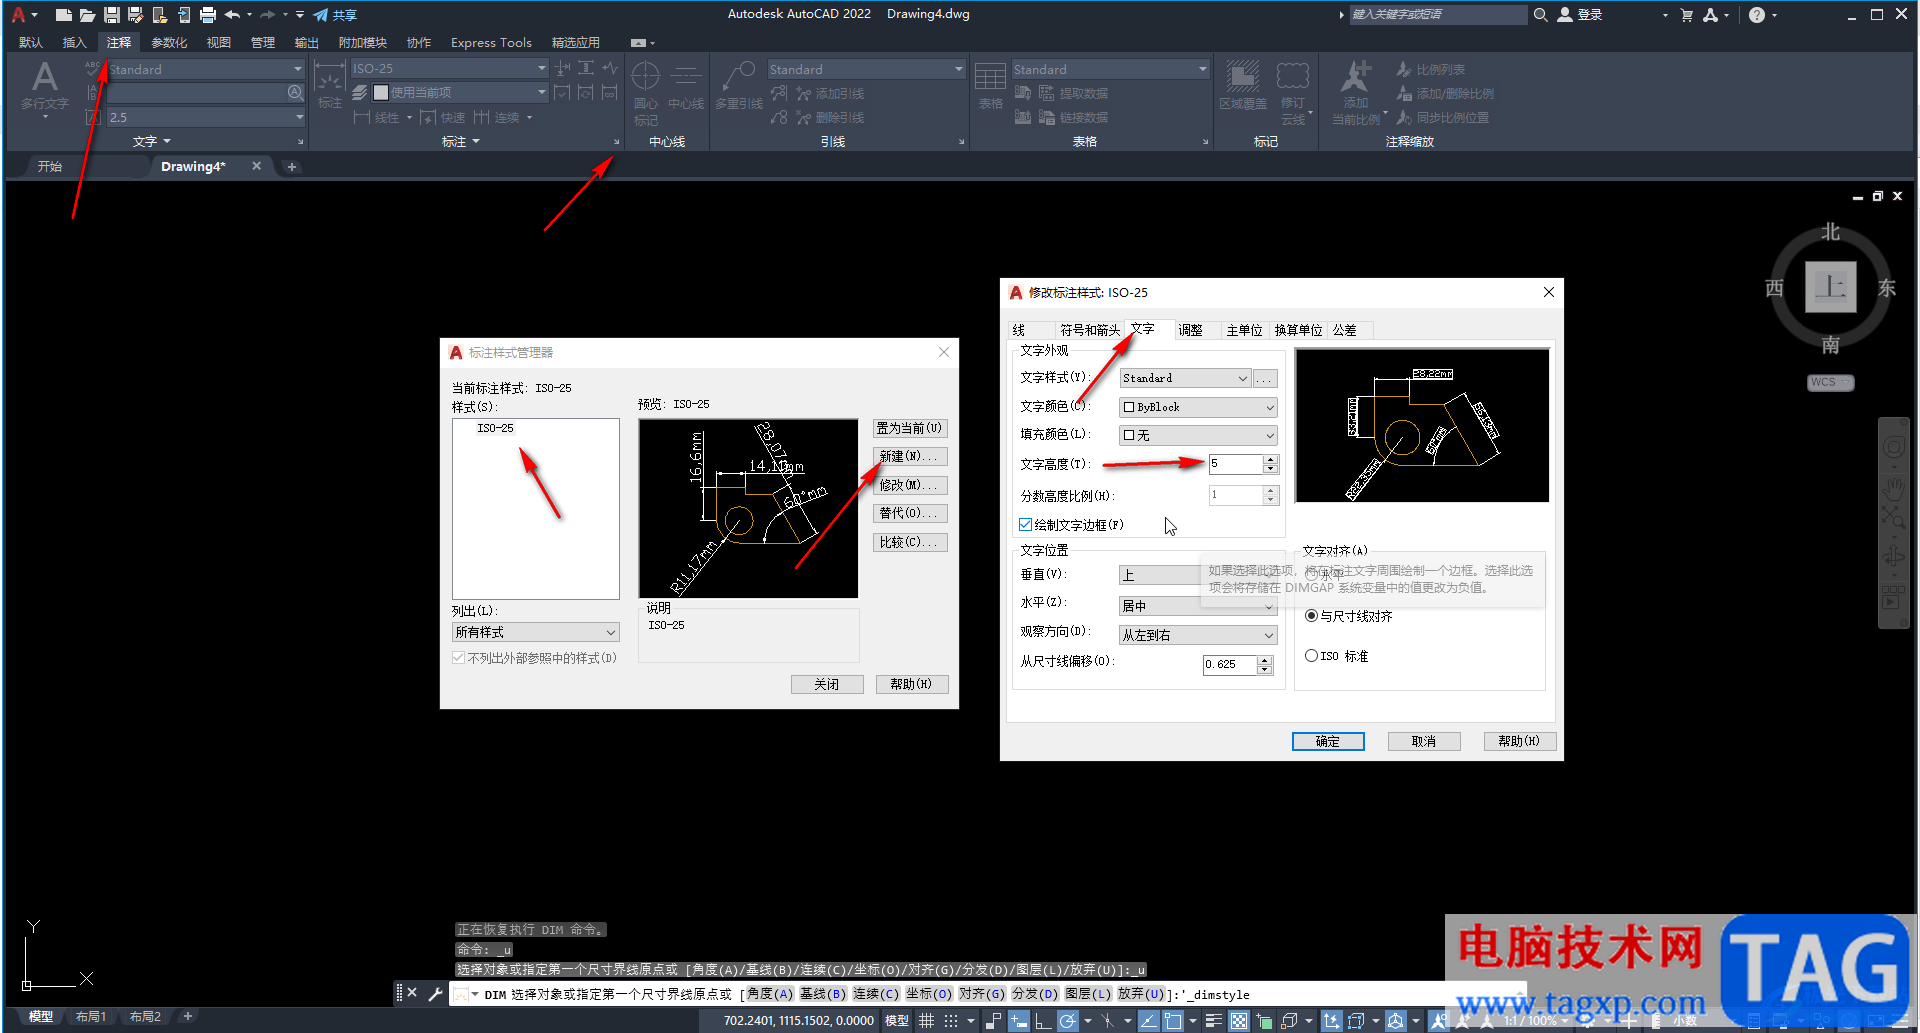Click the Lineweight display icon in status bar
The height and width of the screenshot is (1033, 1920).
(x=1214, y=1021)
